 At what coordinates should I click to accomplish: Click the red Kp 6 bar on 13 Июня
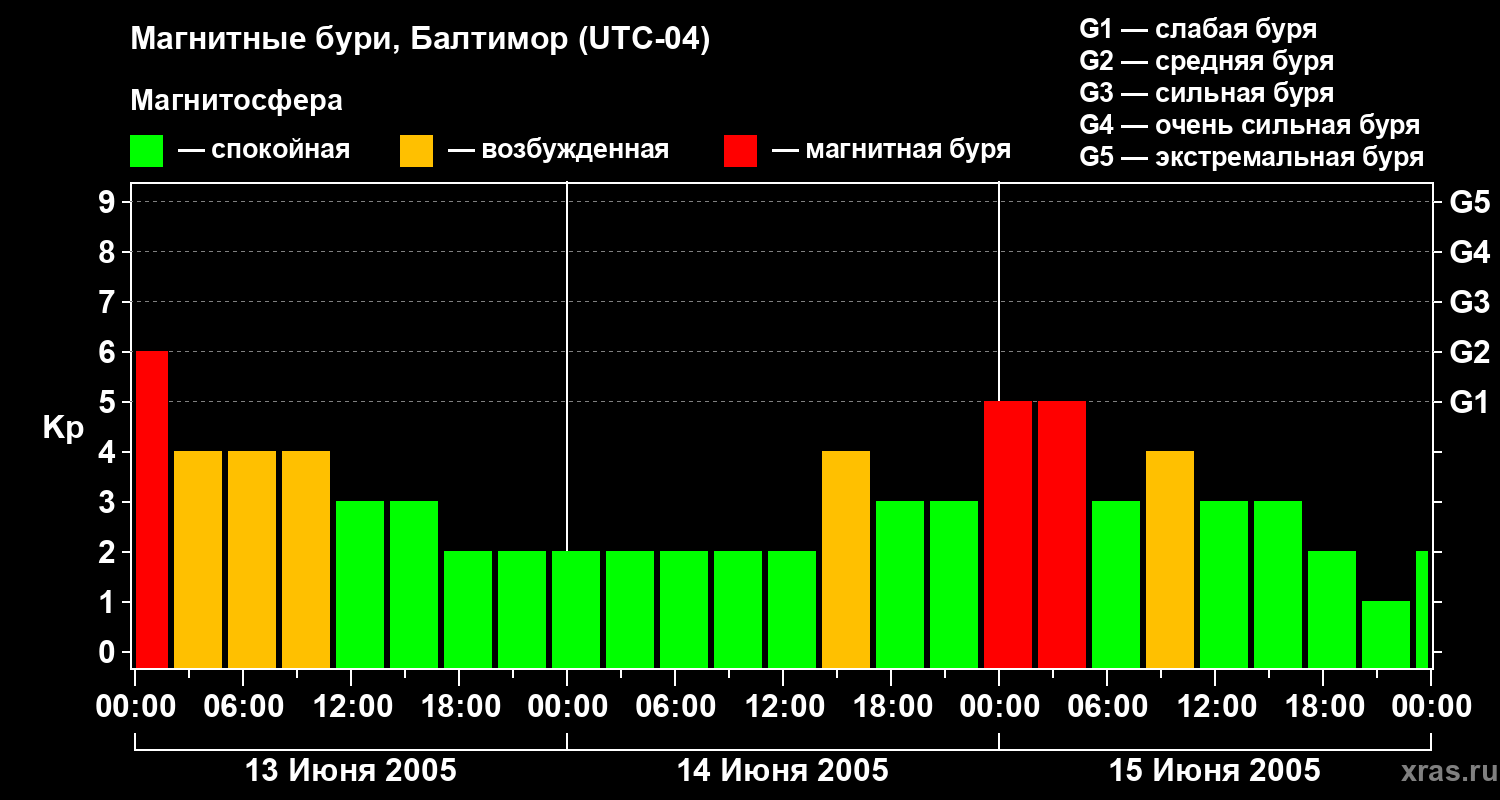(152, 509)
